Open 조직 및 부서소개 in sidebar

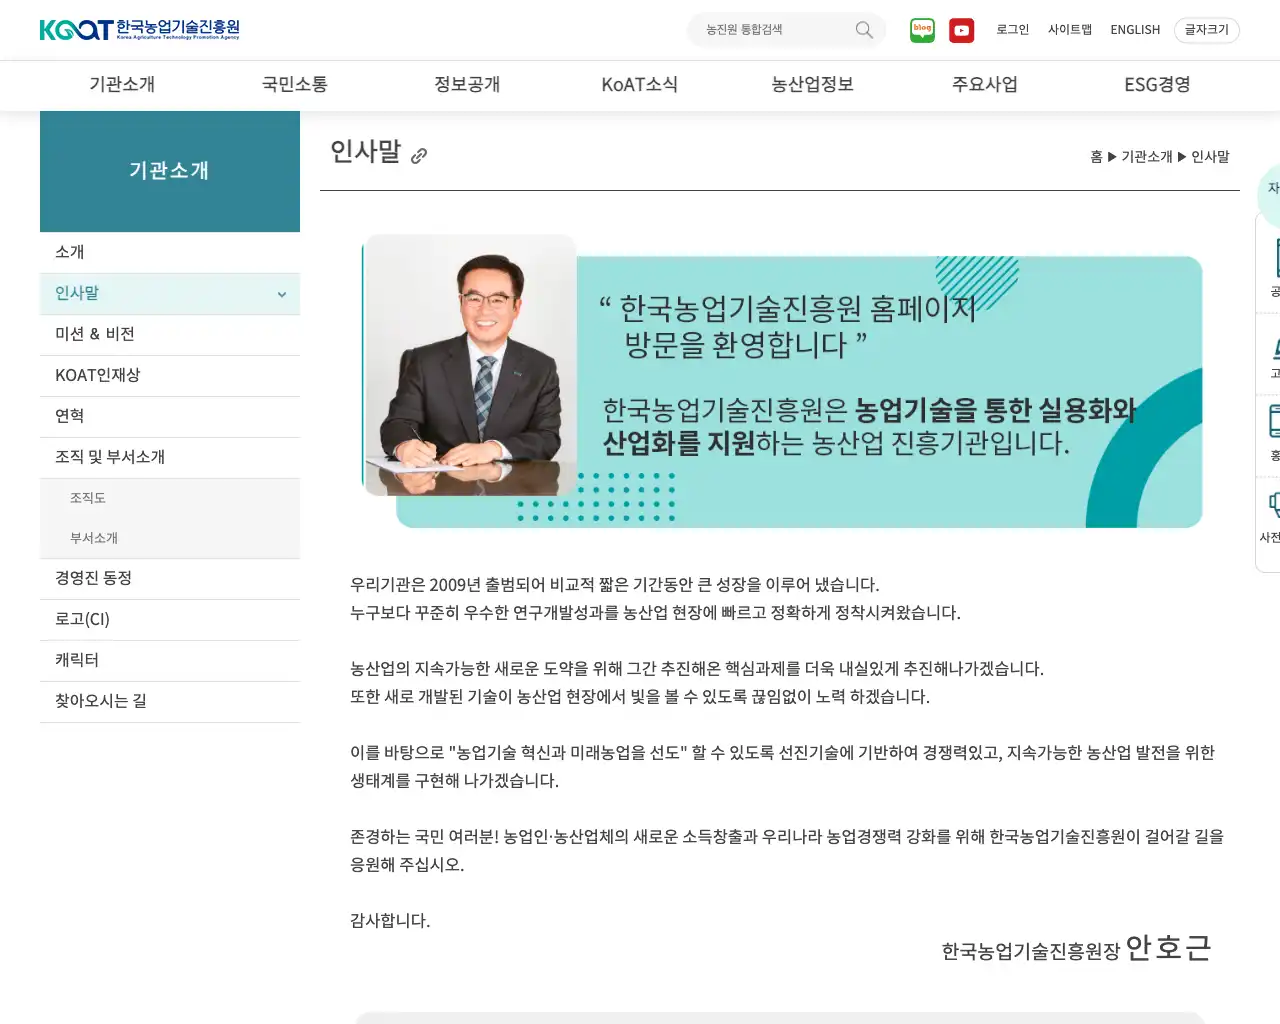point(170,457)
